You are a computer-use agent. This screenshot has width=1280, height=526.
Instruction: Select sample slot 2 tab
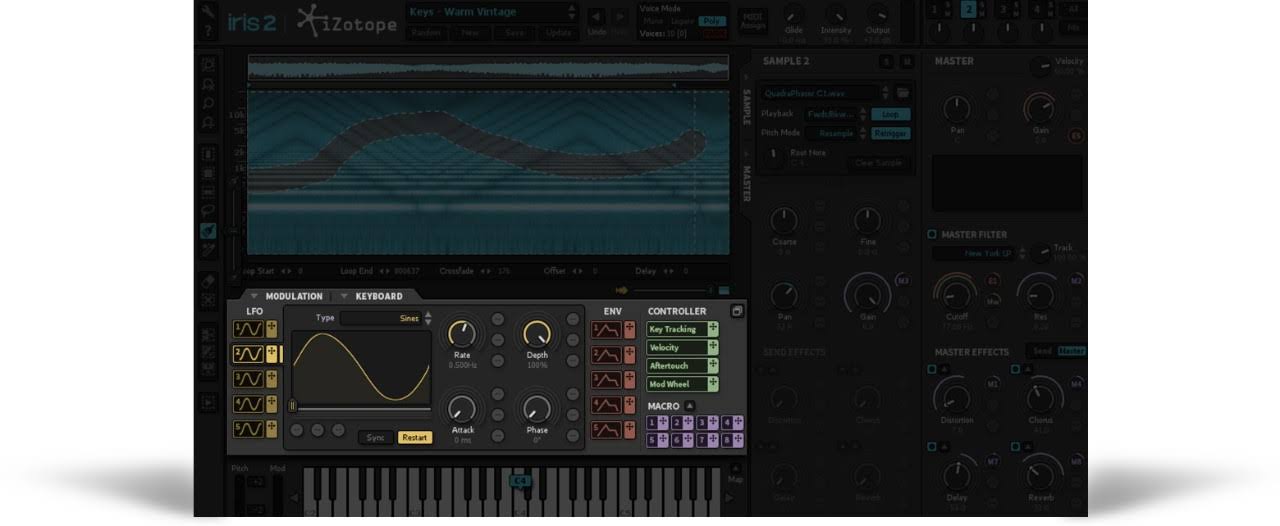[x=968, y=9]
